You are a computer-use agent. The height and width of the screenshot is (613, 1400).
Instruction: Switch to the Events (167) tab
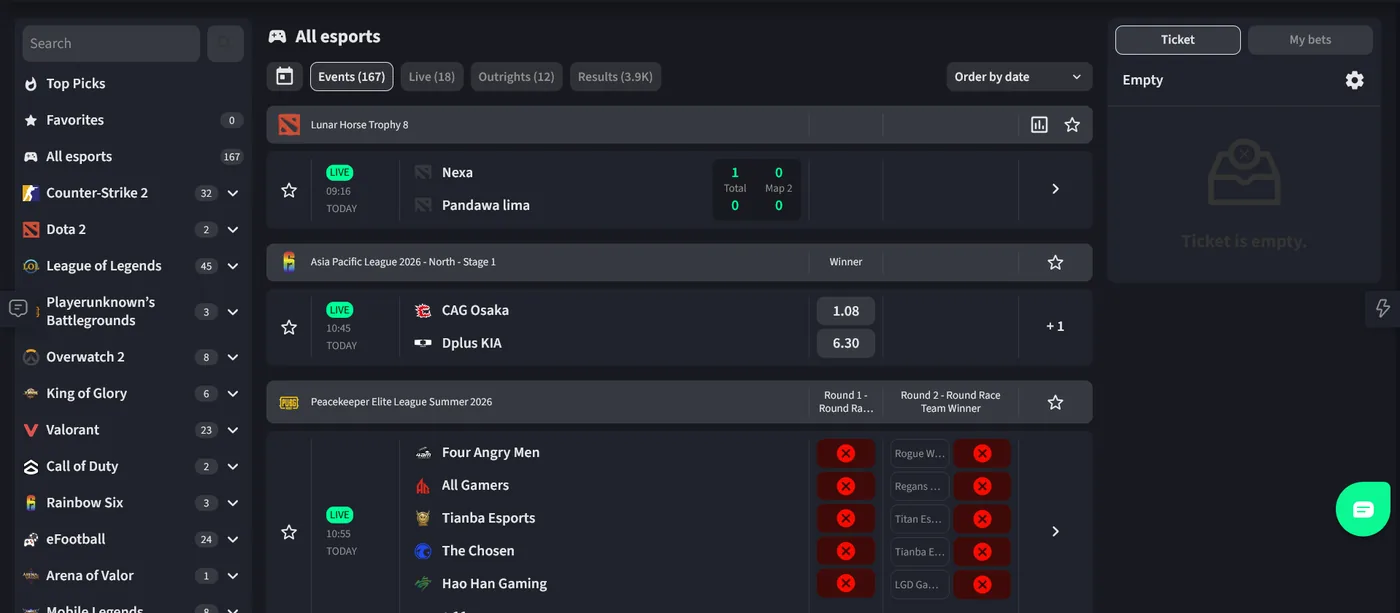point(351,77)
